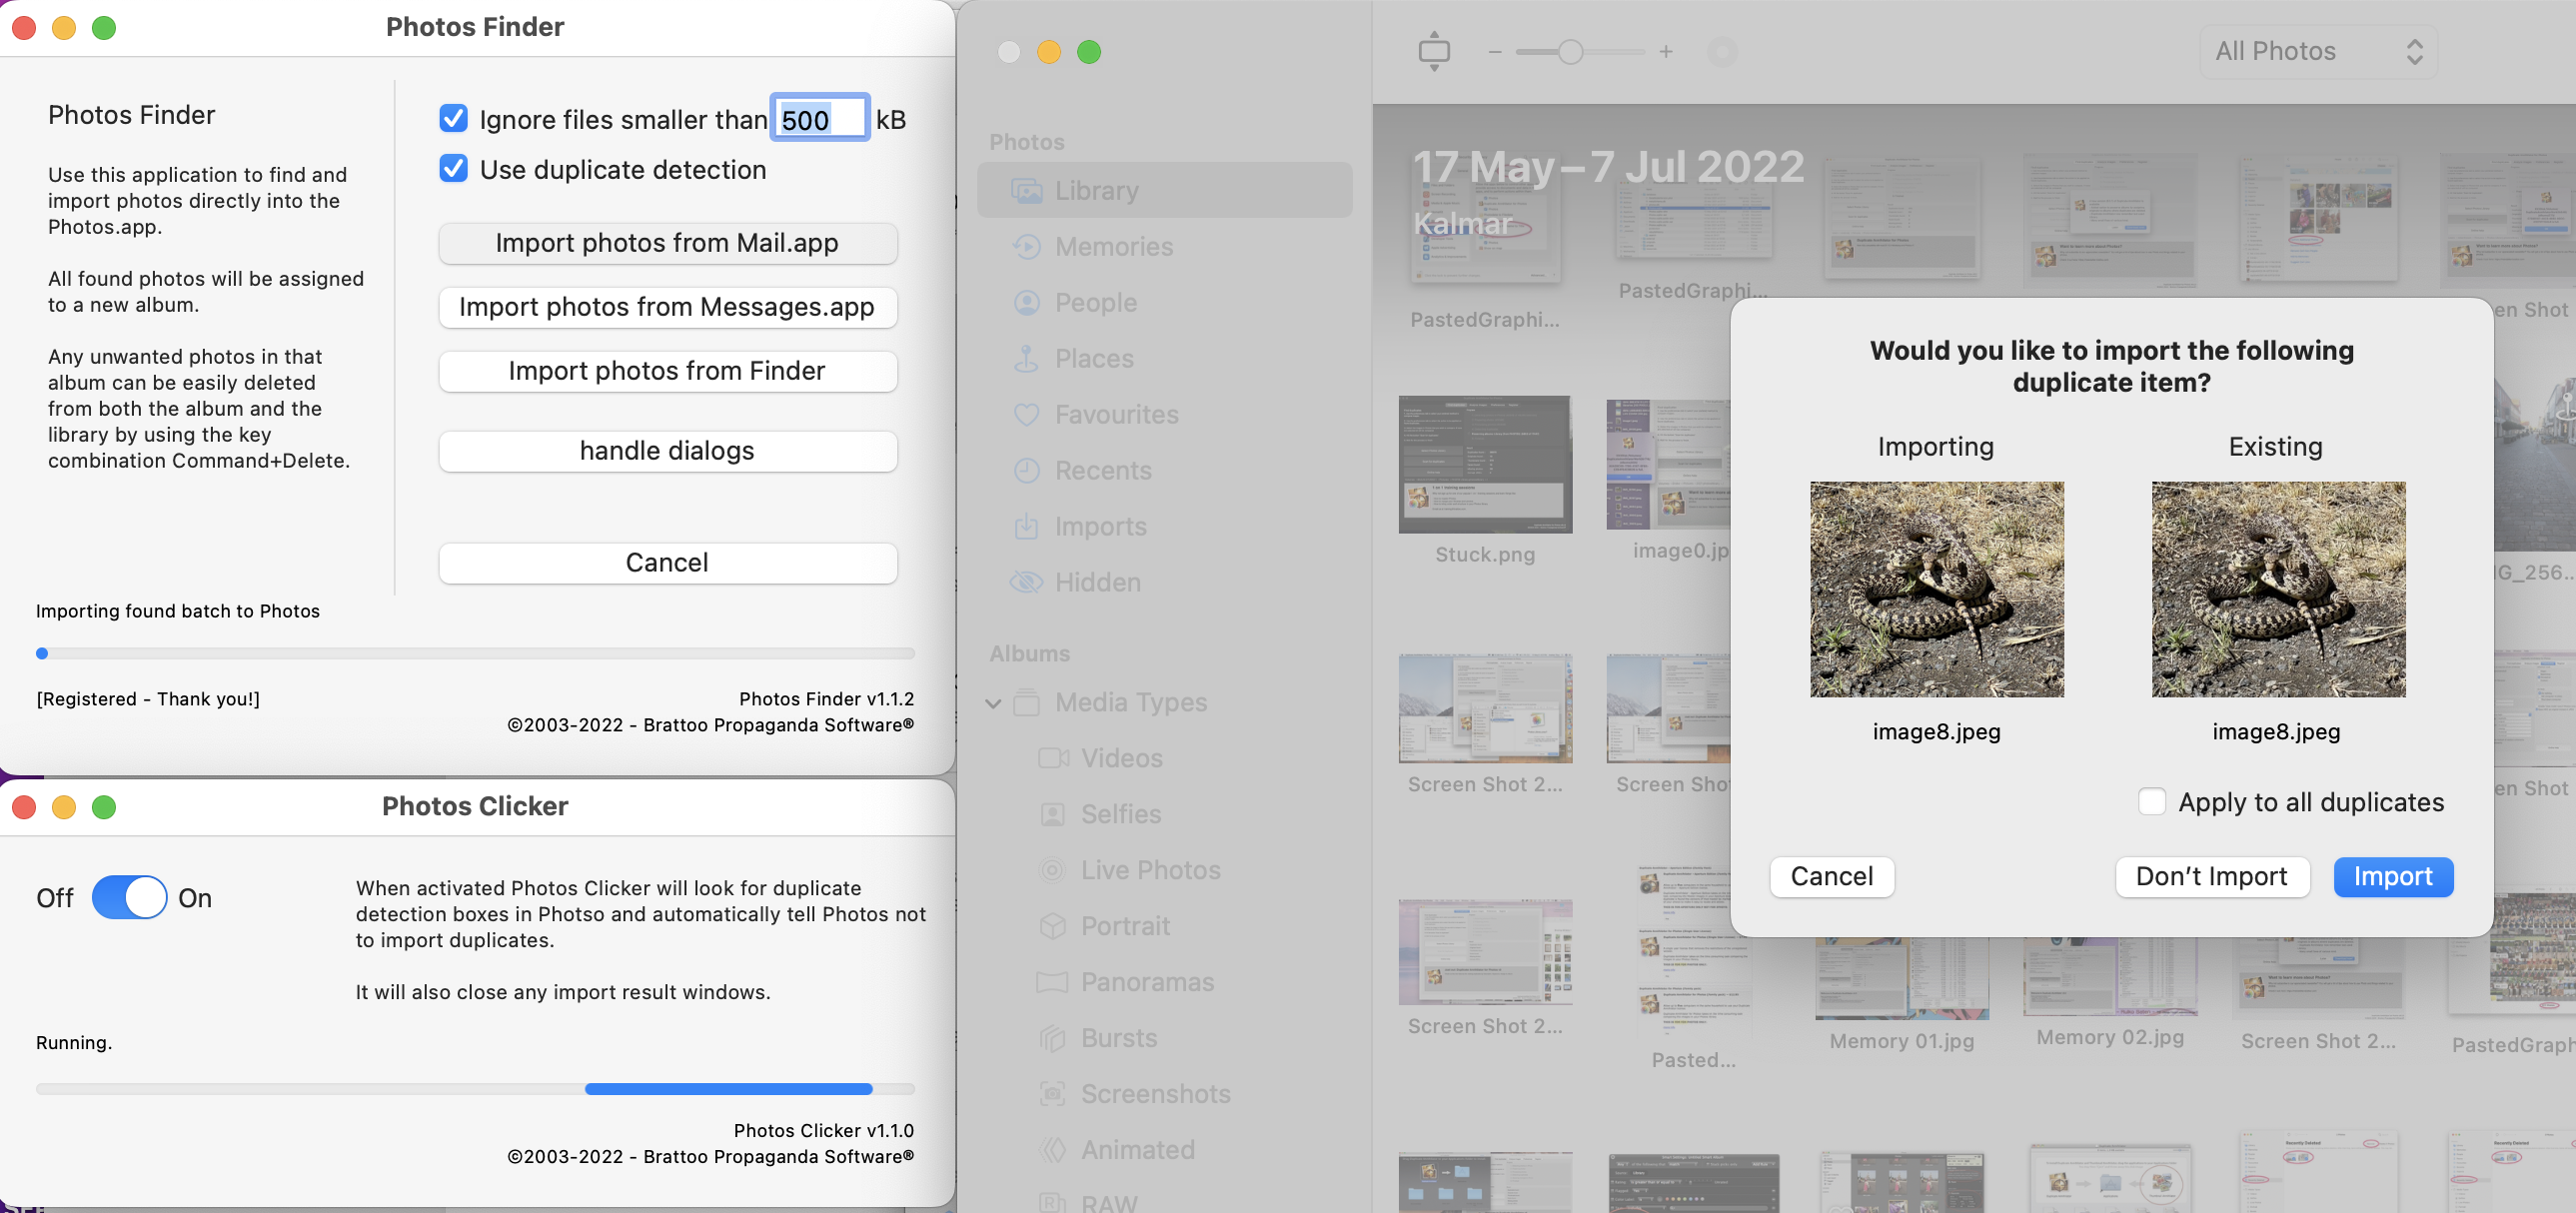Click the Photos zoom slider knob
This screenshot has width=2576, height=1213.
pyautogui.click(x=1571, y=52)
